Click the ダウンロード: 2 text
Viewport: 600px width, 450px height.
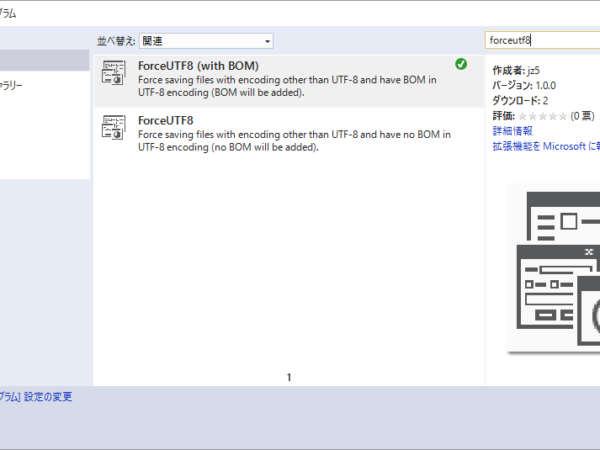[x=520, y=101]
